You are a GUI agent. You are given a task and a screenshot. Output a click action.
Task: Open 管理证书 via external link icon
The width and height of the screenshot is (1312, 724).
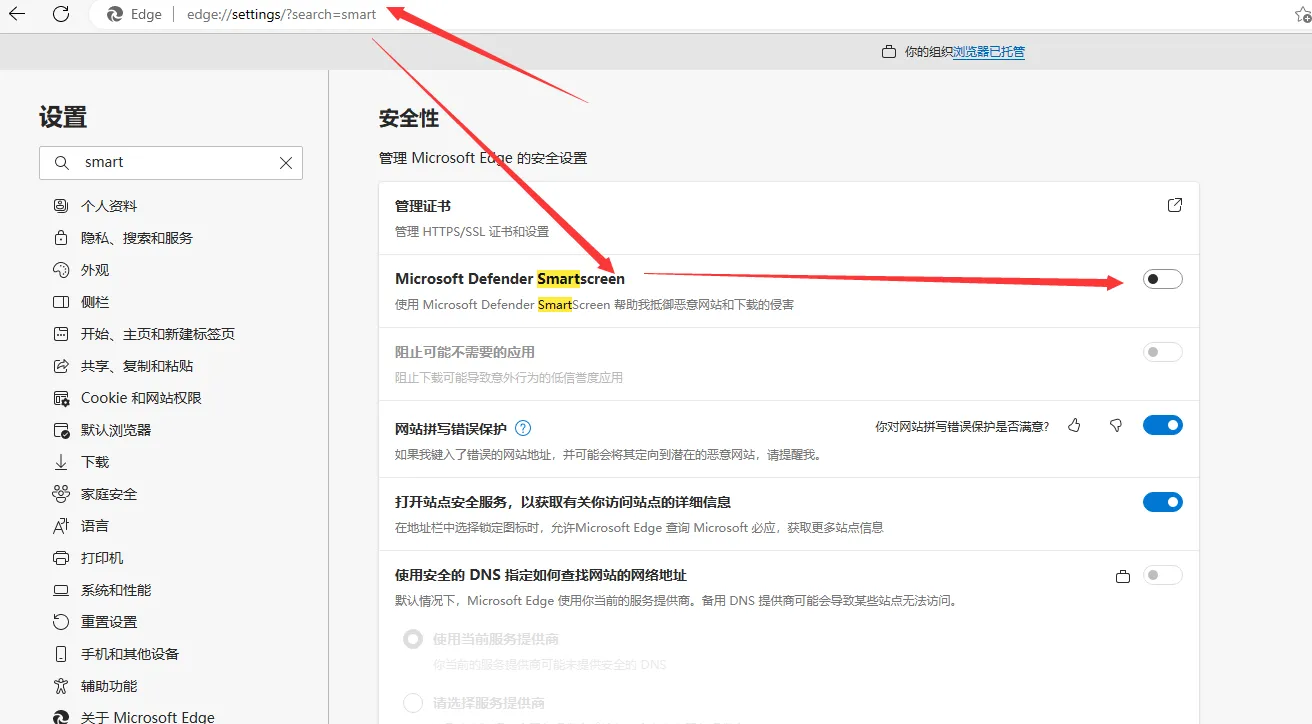coord(1175,205)
